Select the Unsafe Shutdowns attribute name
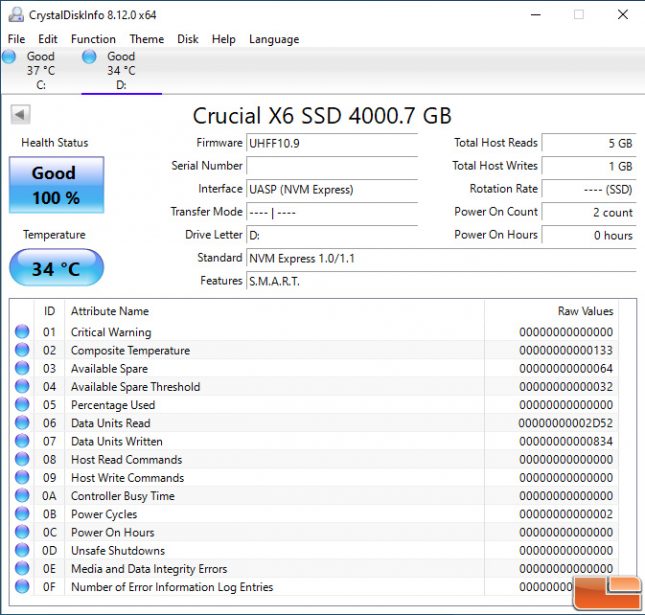 coord(118,550)
